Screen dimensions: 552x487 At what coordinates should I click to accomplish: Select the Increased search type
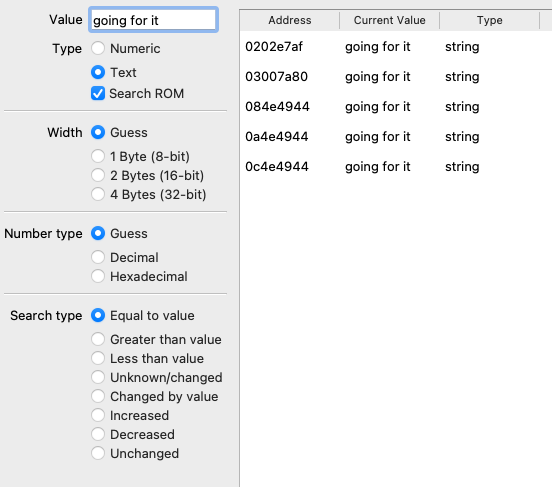click(x=98, y=415)
